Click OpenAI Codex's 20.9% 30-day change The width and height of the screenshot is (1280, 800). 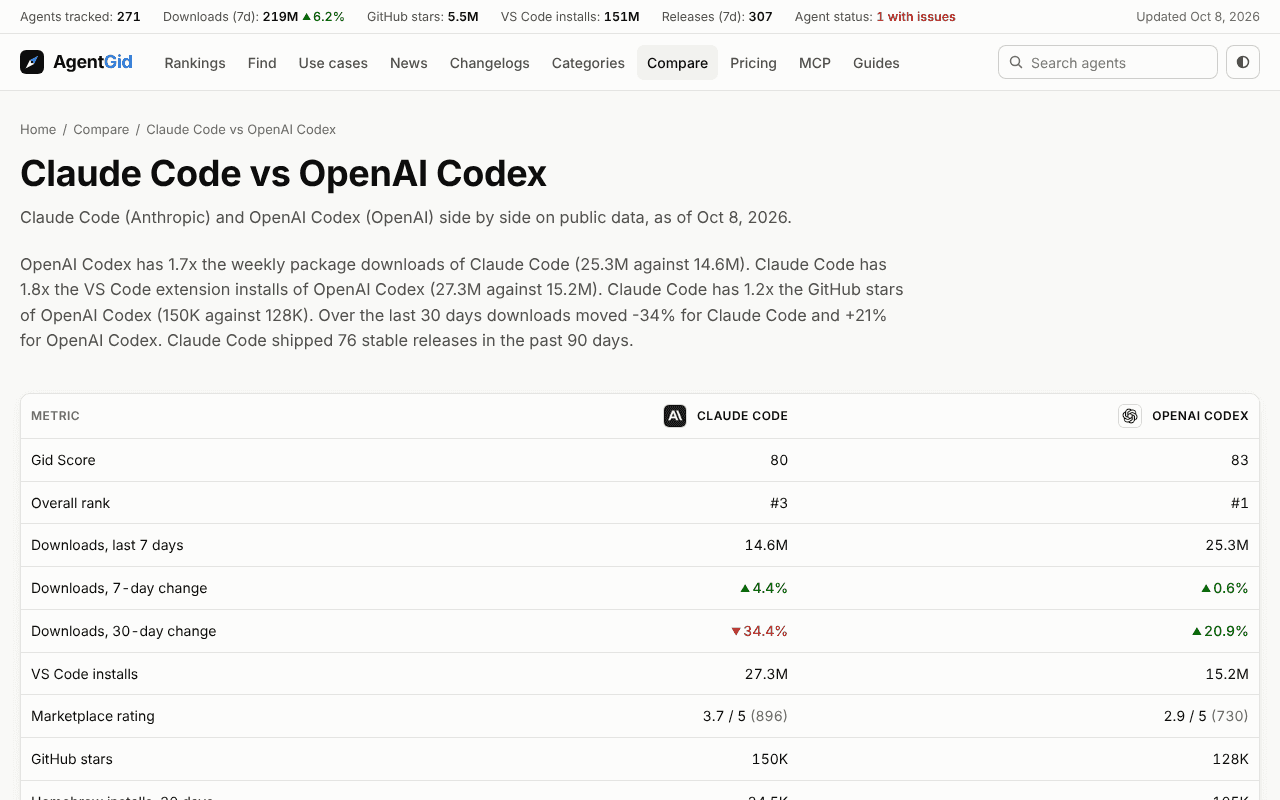1220,631
